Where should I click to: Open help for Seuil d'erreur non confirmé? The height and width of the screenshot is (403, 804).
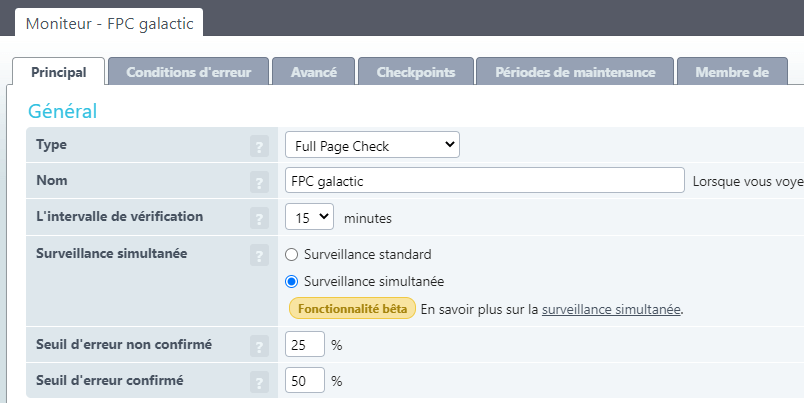click(x=259, y=346)
